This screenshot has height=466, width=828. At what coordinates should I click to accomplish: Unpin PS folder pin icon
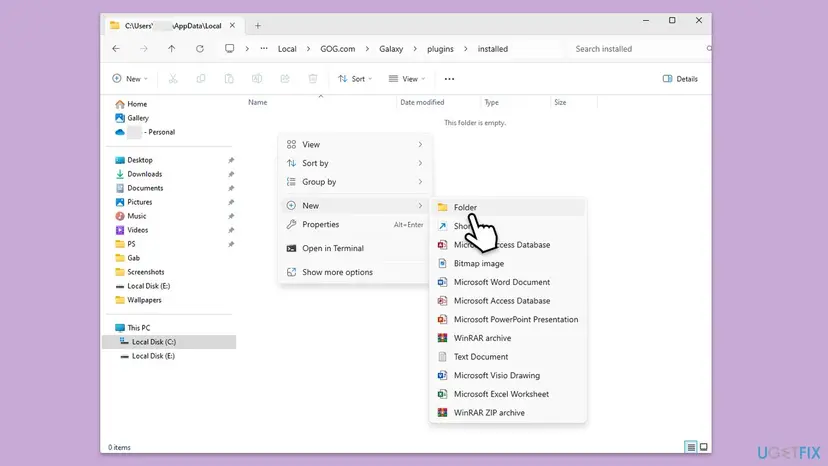[x=231, y=244]
